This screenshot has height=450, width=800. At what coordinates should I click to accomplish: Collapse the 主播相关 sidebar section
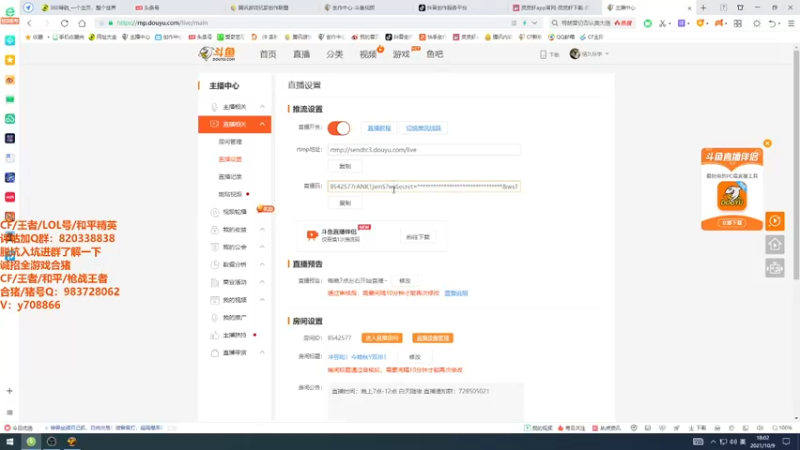262,107
